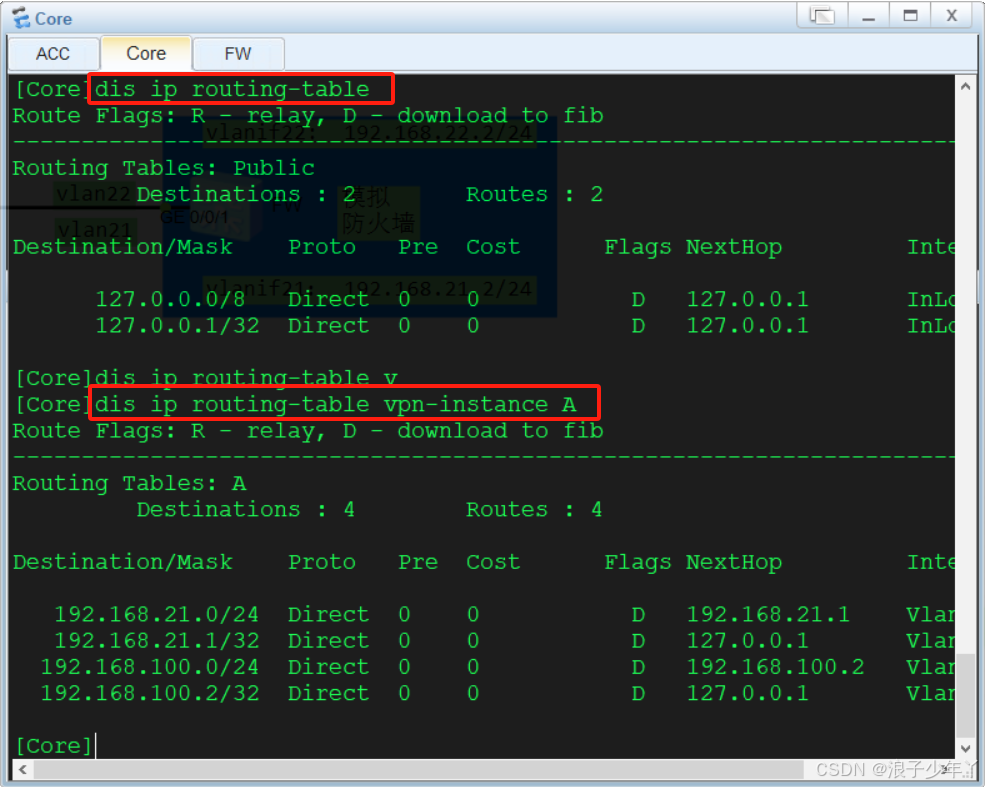985x787 pixels.
Task: Click NextHop value 192.168.21.1
Action: (768, 614)
